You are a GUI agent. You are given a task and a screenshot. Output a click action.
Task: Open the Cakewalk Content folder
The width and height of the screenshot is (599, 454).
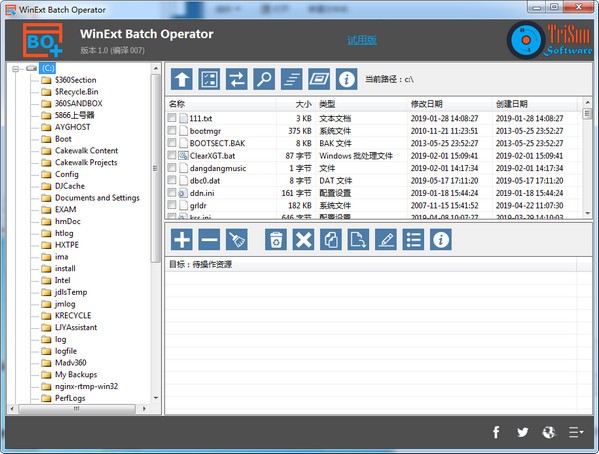[86, 151]
